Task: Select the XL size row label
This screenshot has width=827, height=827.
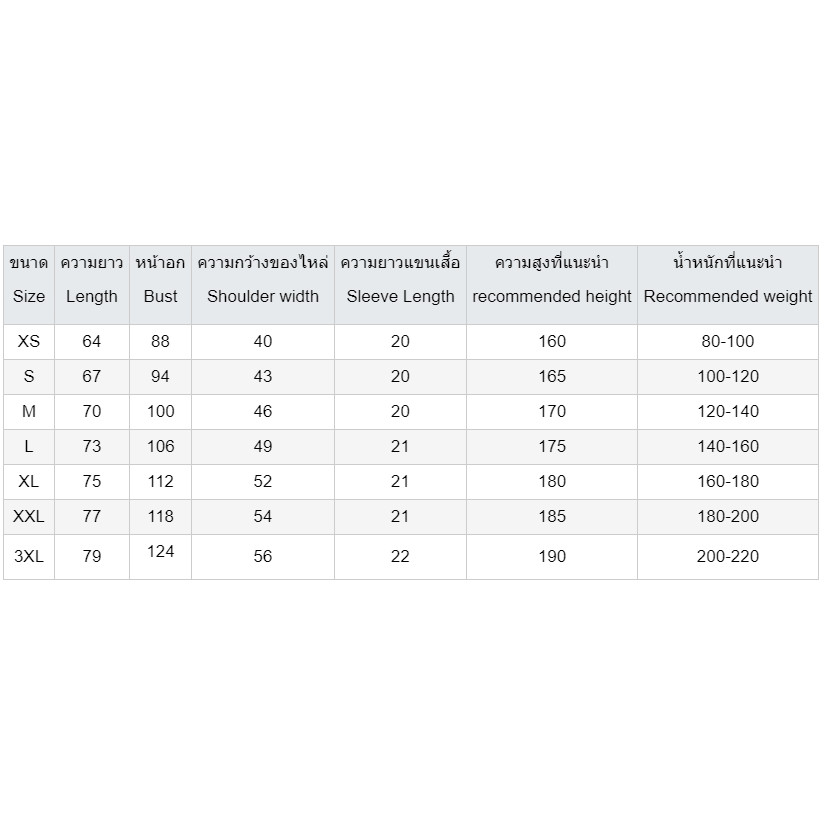Action: [29, 481]
